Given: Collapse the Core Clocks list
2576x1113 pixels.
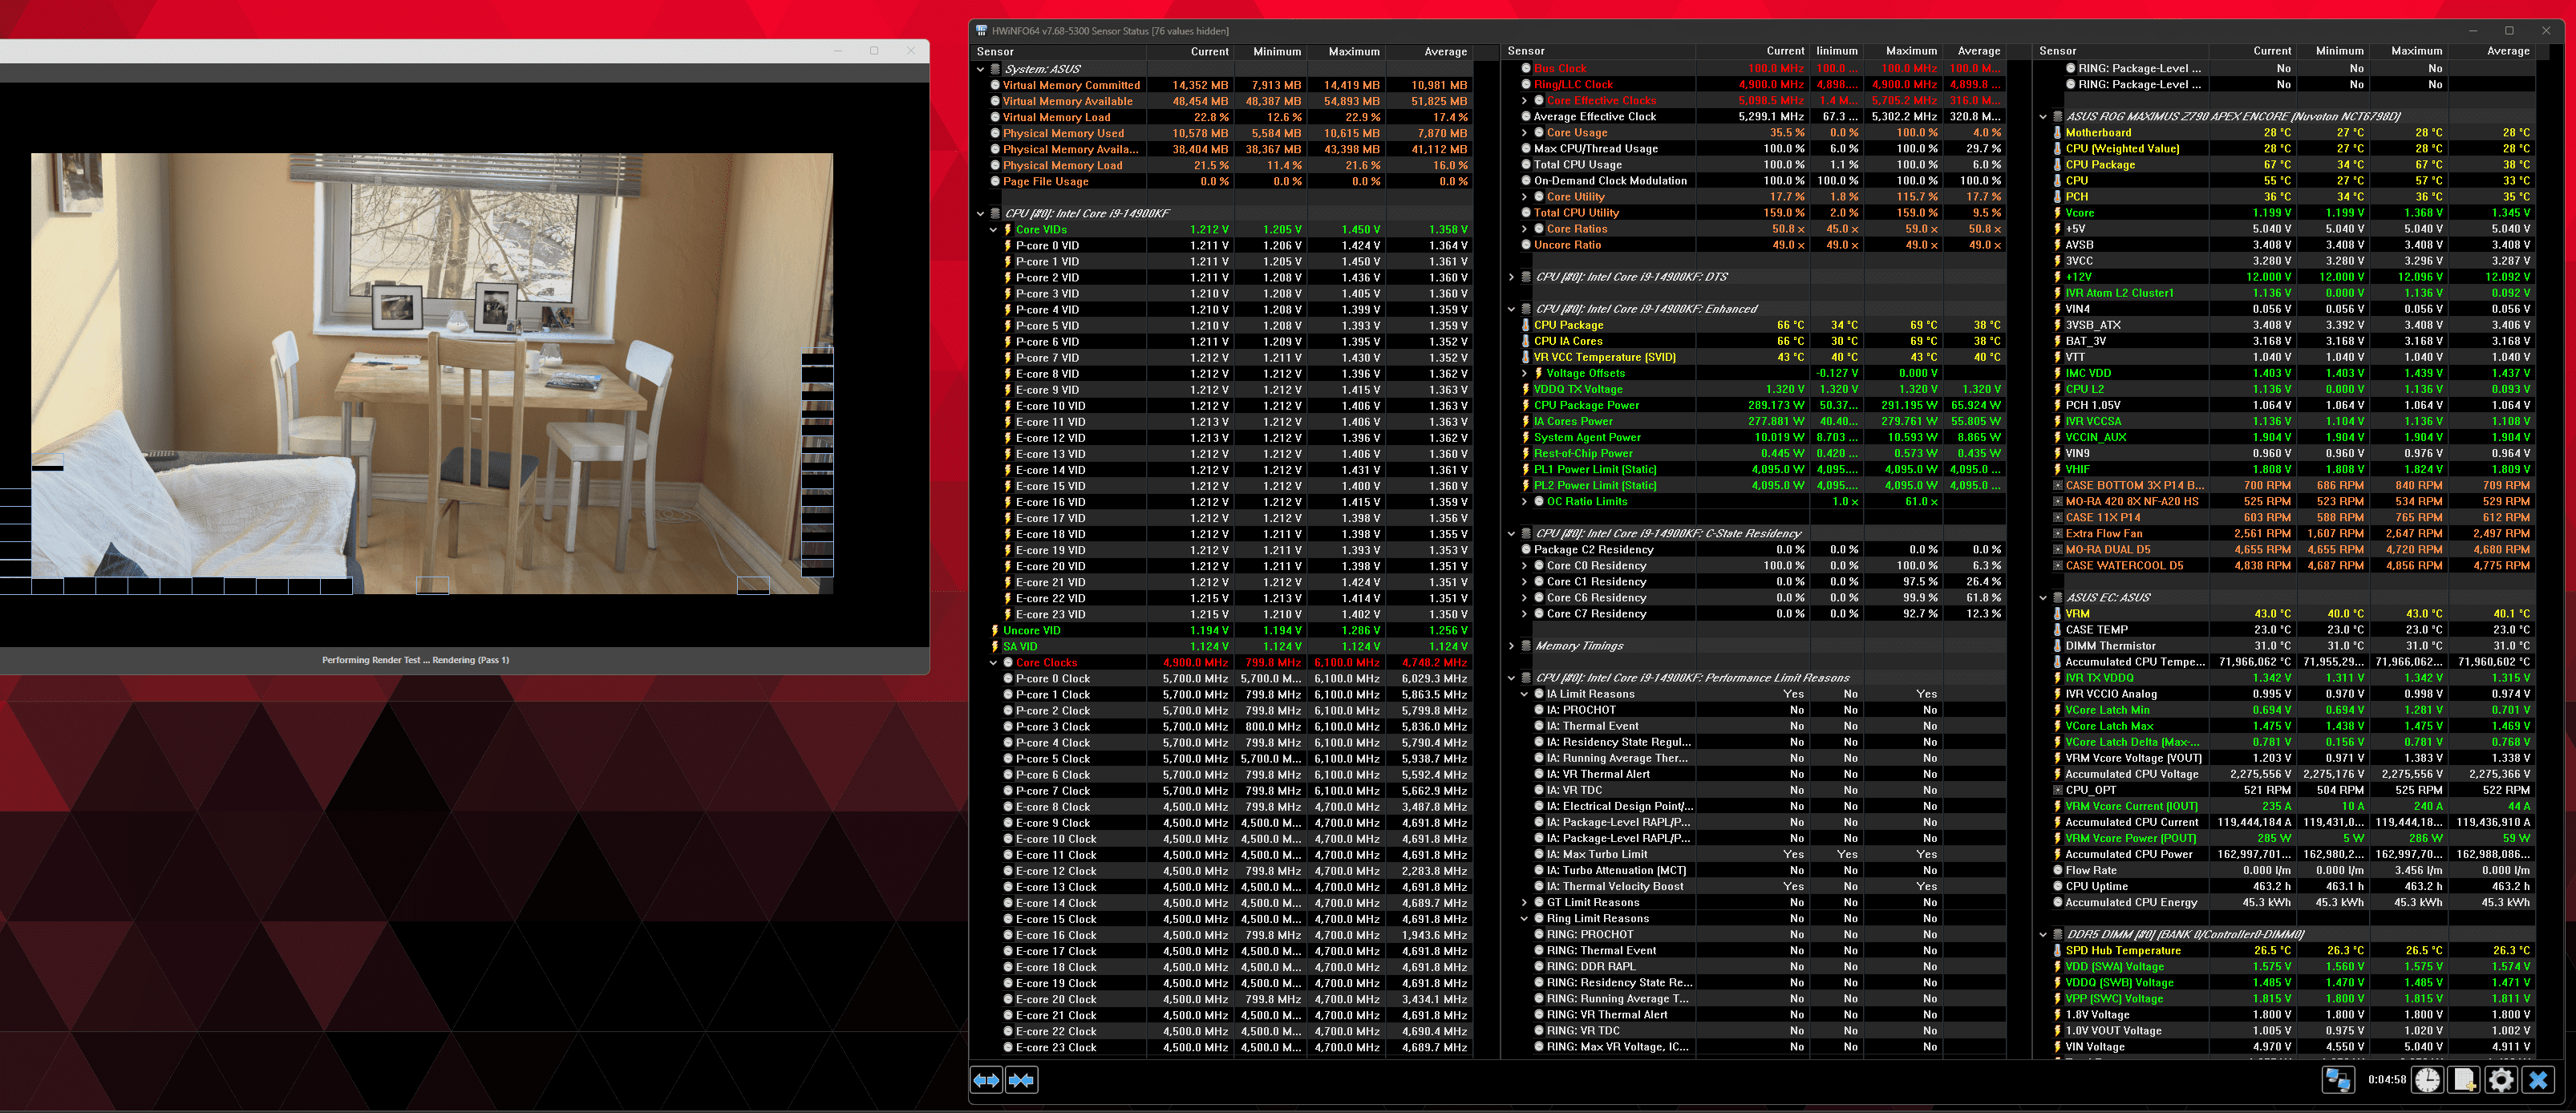Looking at the screenshot, I should click(x=993, y=663).
